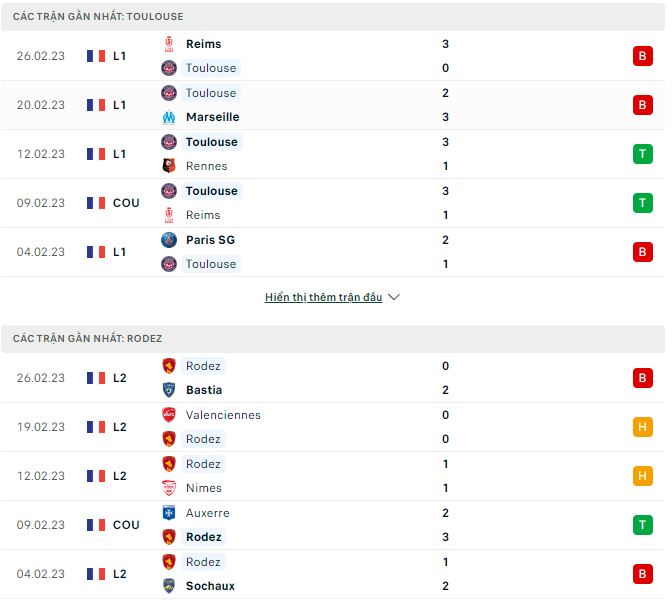
Task: Click French flag beside 20.02.23 L1 match
Action: click(96, 105)
